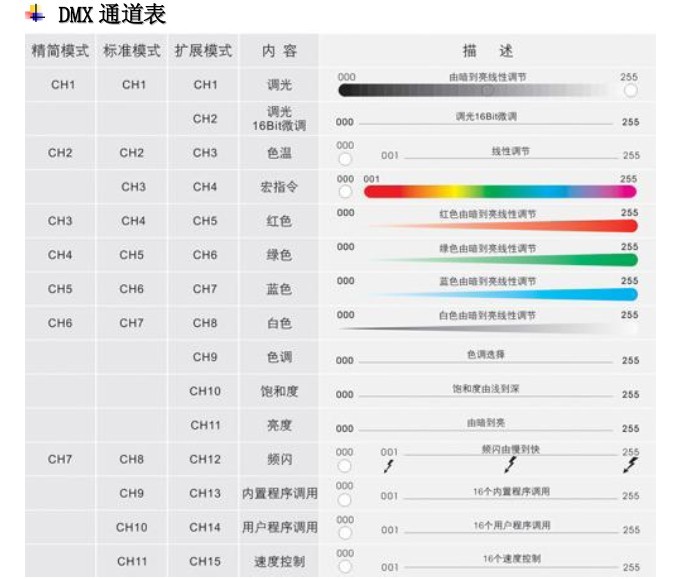Click the blue gradient wedge bar
Screen dimensions: 676x579
[502, 294]
